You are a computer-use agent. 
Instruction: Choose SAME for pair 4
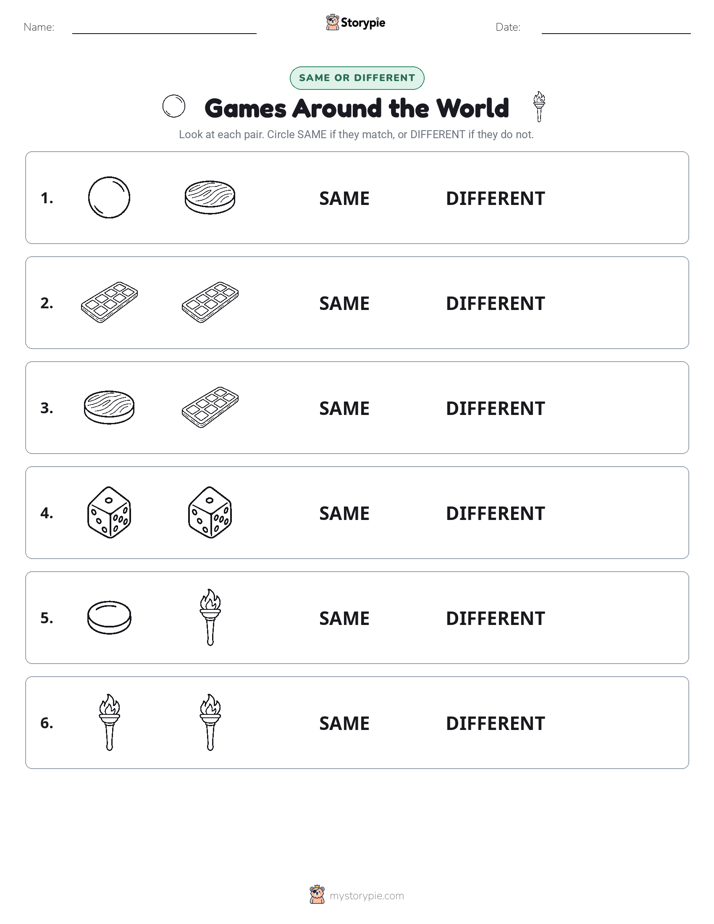(x=344, y=513)
